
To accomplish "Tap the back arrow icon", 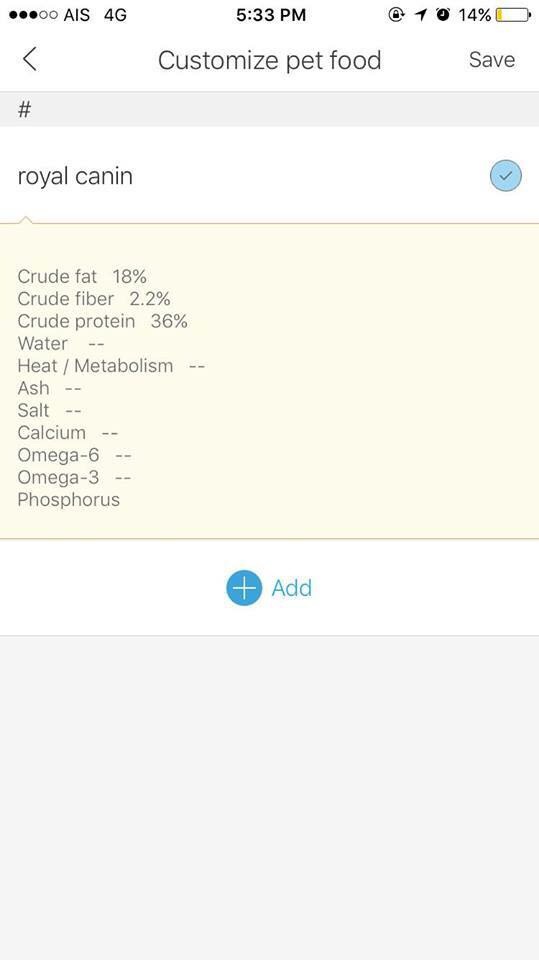I will 29,59.
